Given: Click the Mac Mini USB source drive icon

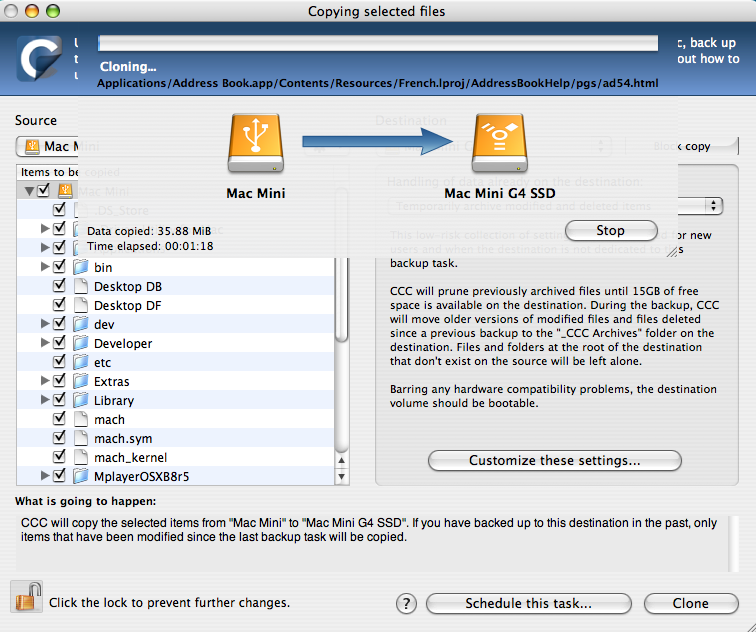Looking at the screenshot, I should [256, 143].
